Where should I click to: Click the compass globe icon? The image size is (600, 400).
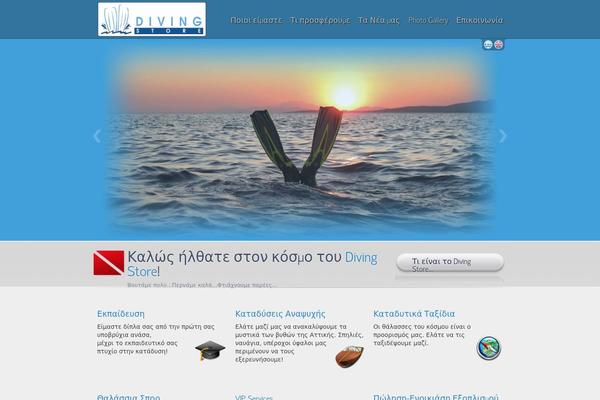(489, 348)
